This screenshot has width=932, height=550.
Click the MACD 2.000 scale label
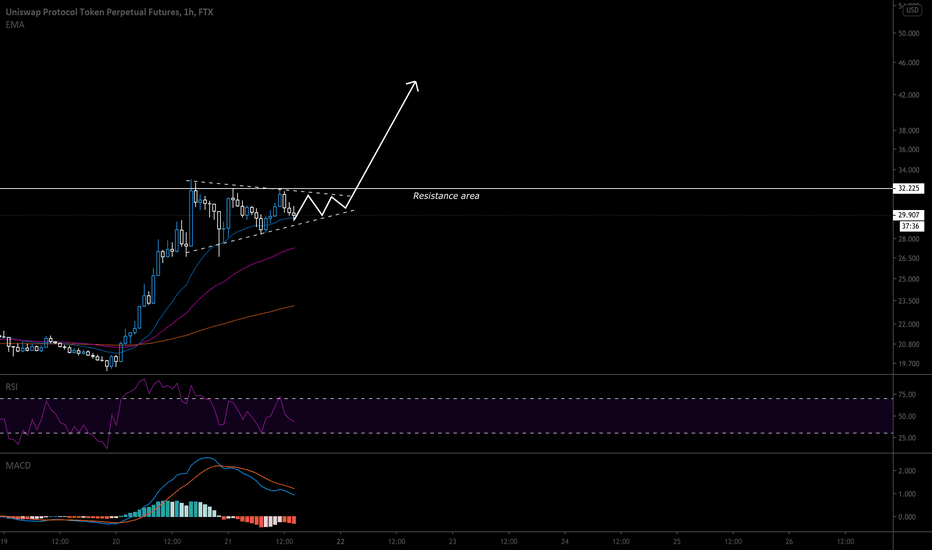pyautogui.click(x=907, y=470)
